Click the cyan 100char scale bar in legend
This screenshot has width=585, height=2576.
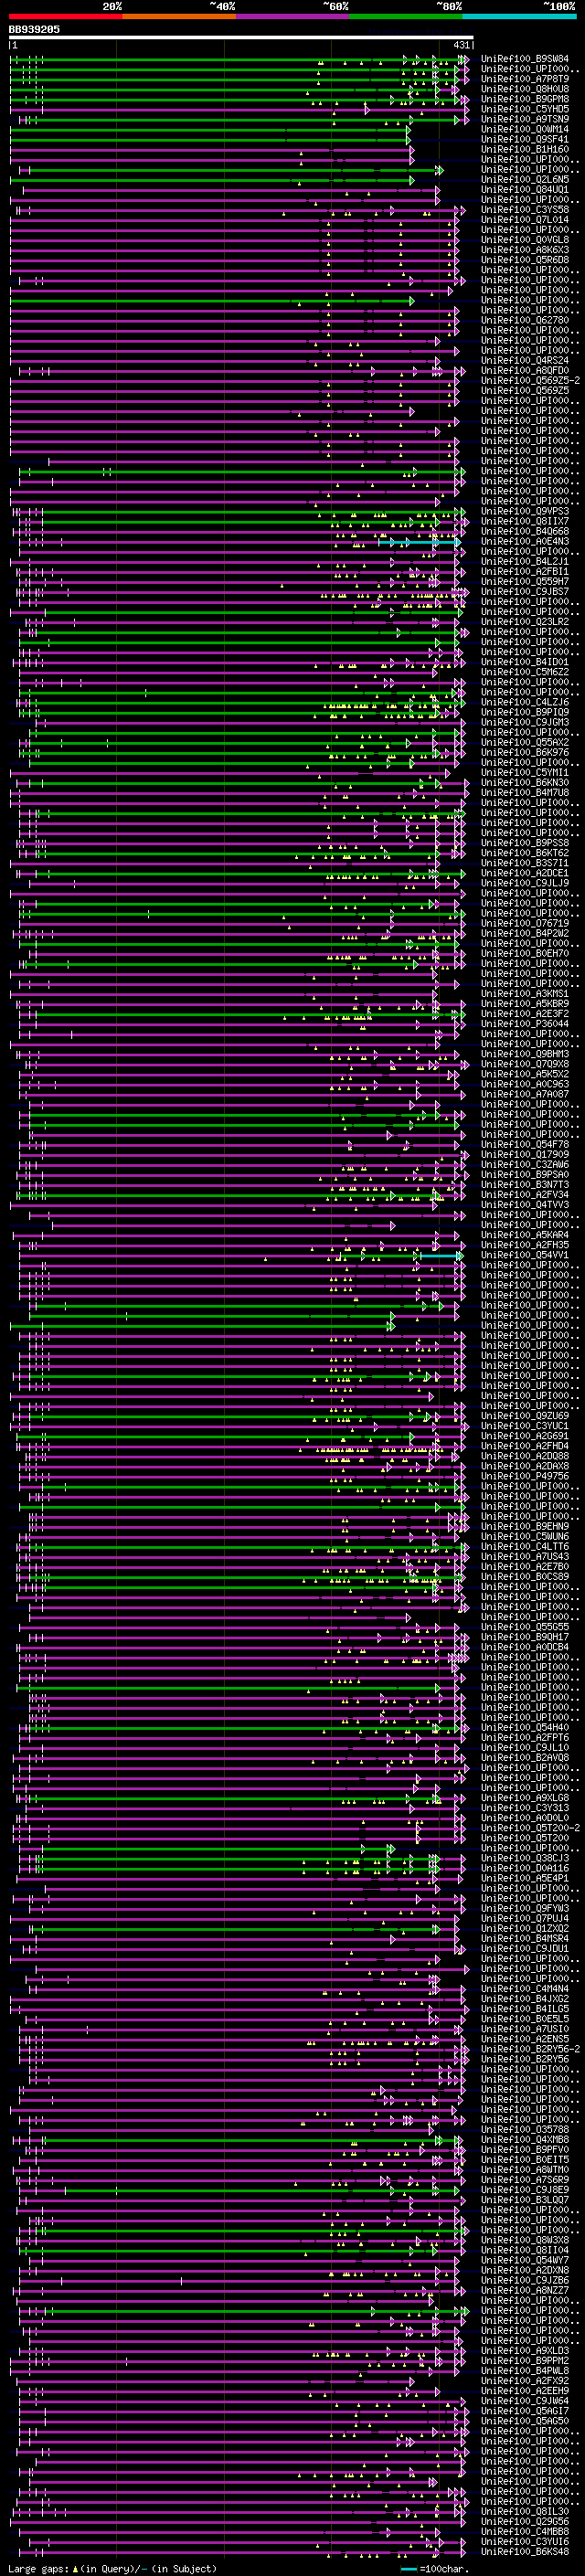(408, 2569)
